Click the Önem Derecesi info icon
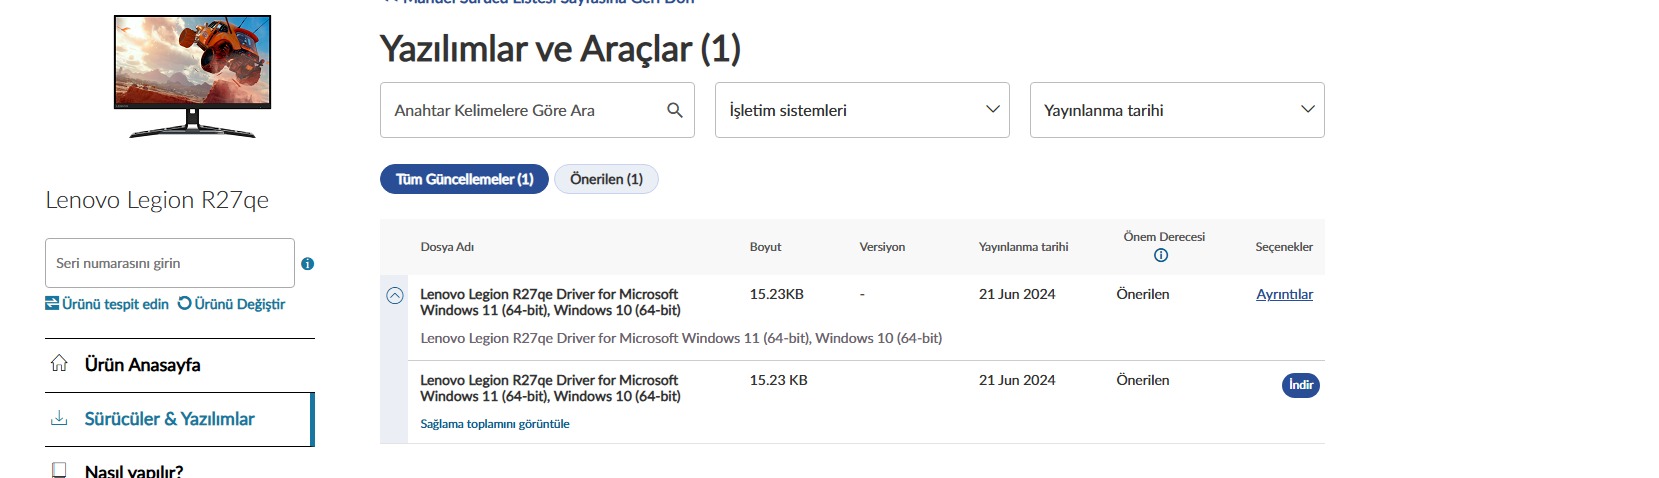Viewport: 1659px width, 478px height. click(1161, 255)
